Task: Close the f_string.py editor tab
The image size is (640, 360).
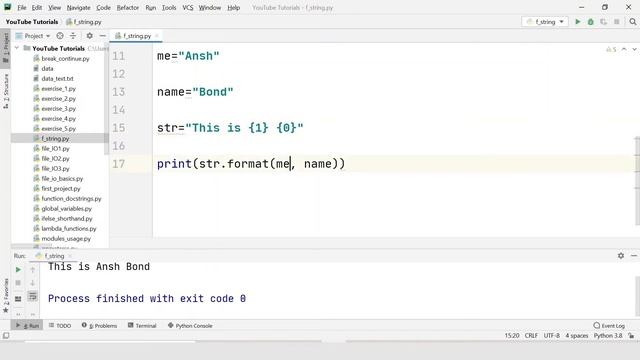Action: pyautogui.click(x=157, y=36)
